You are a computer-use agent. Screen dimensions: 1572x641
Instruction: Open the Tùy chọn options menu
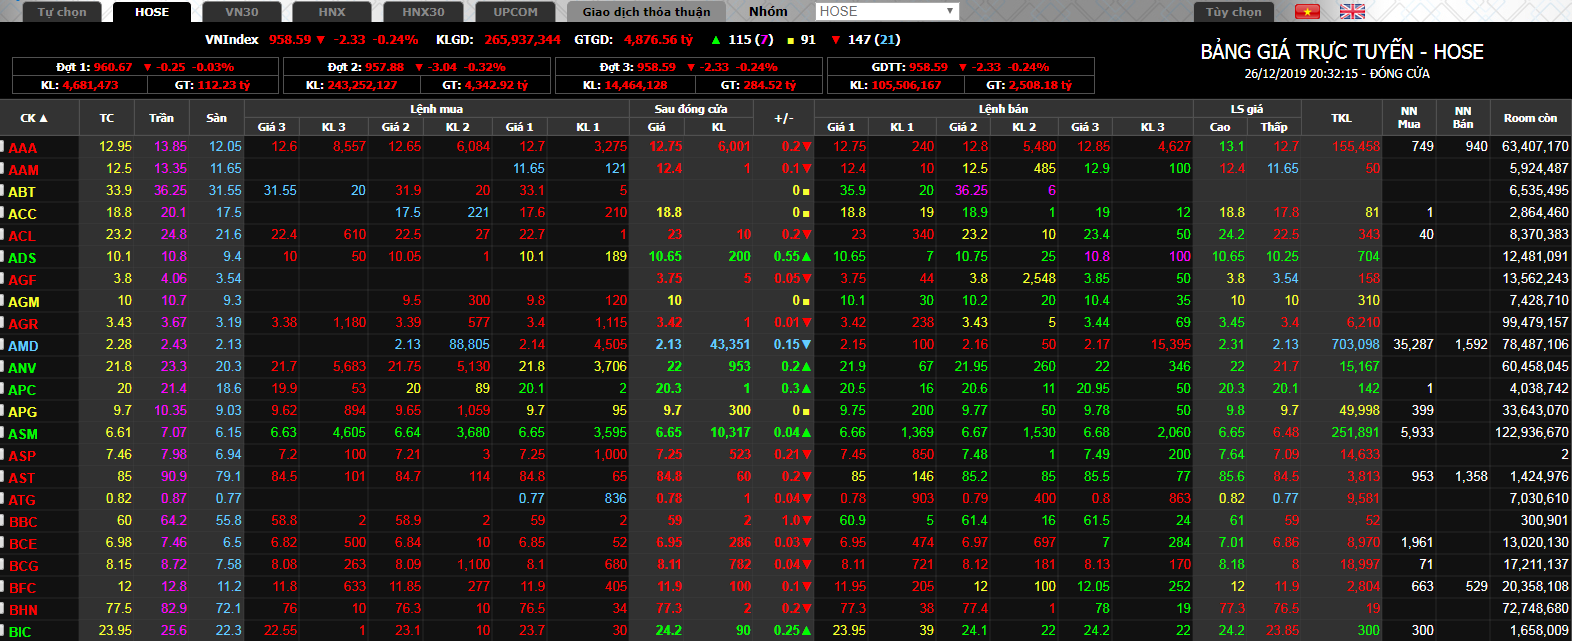click(1233, 12)
